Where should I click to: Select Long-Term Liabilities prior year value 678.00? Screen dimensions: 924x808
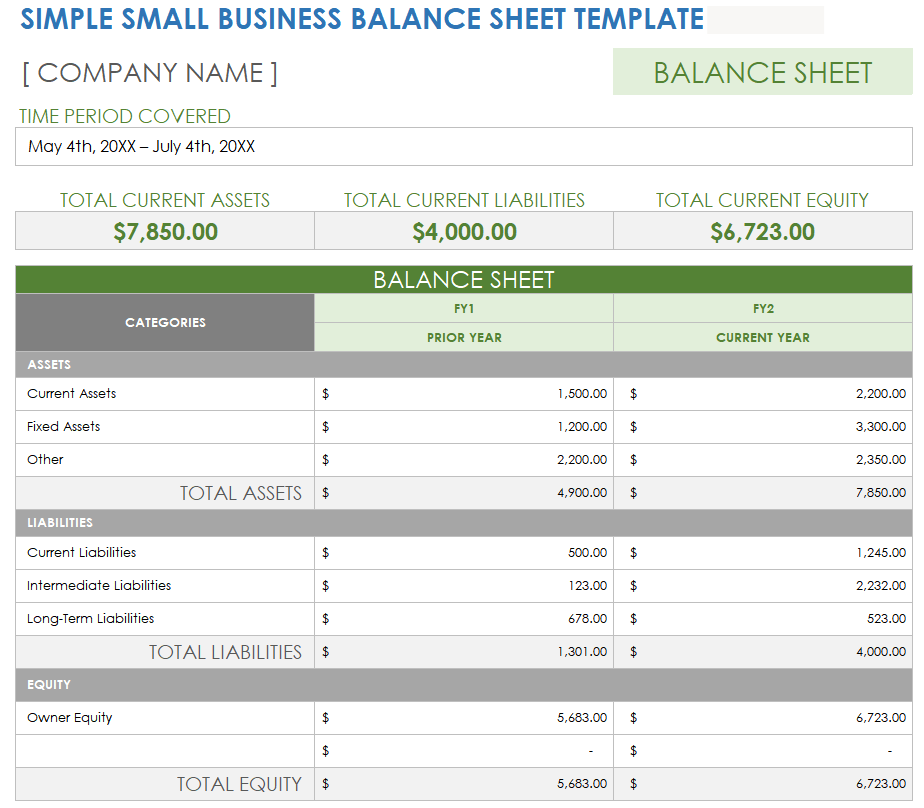click(464, 619)
